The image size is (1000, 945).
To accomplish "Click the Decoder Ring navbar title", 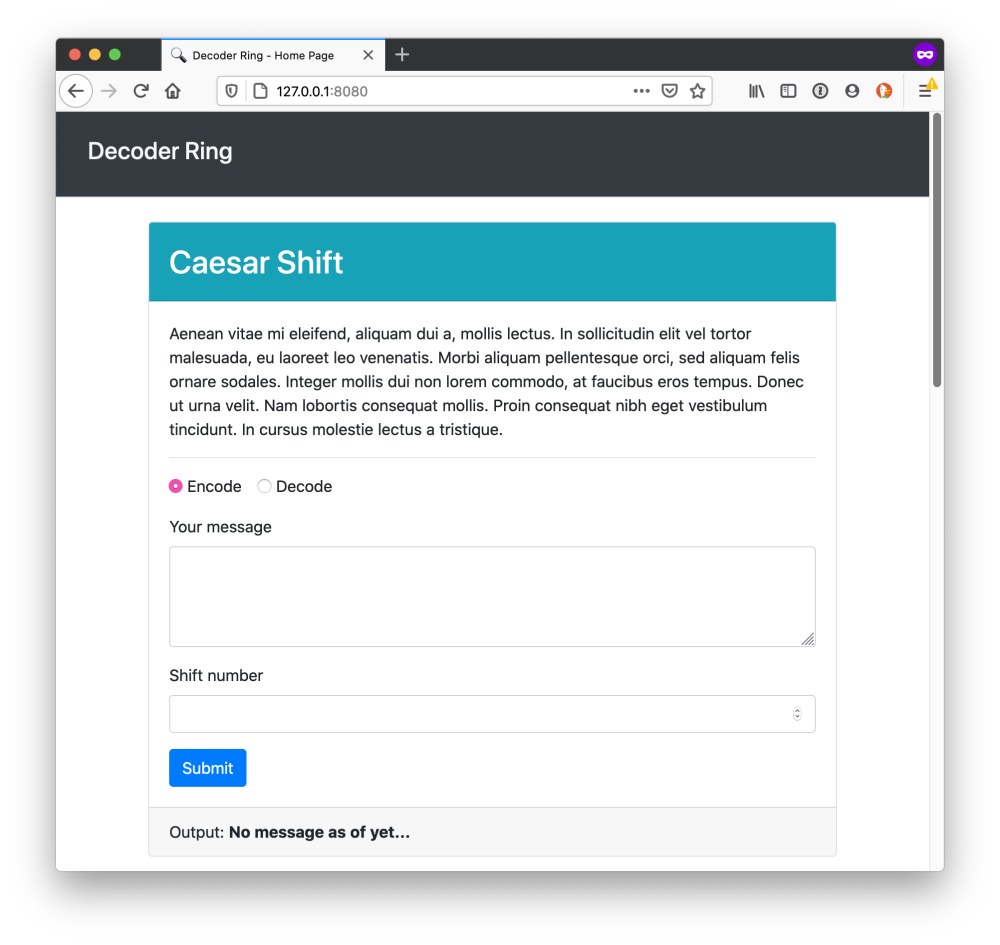I will tap(160, 151).
